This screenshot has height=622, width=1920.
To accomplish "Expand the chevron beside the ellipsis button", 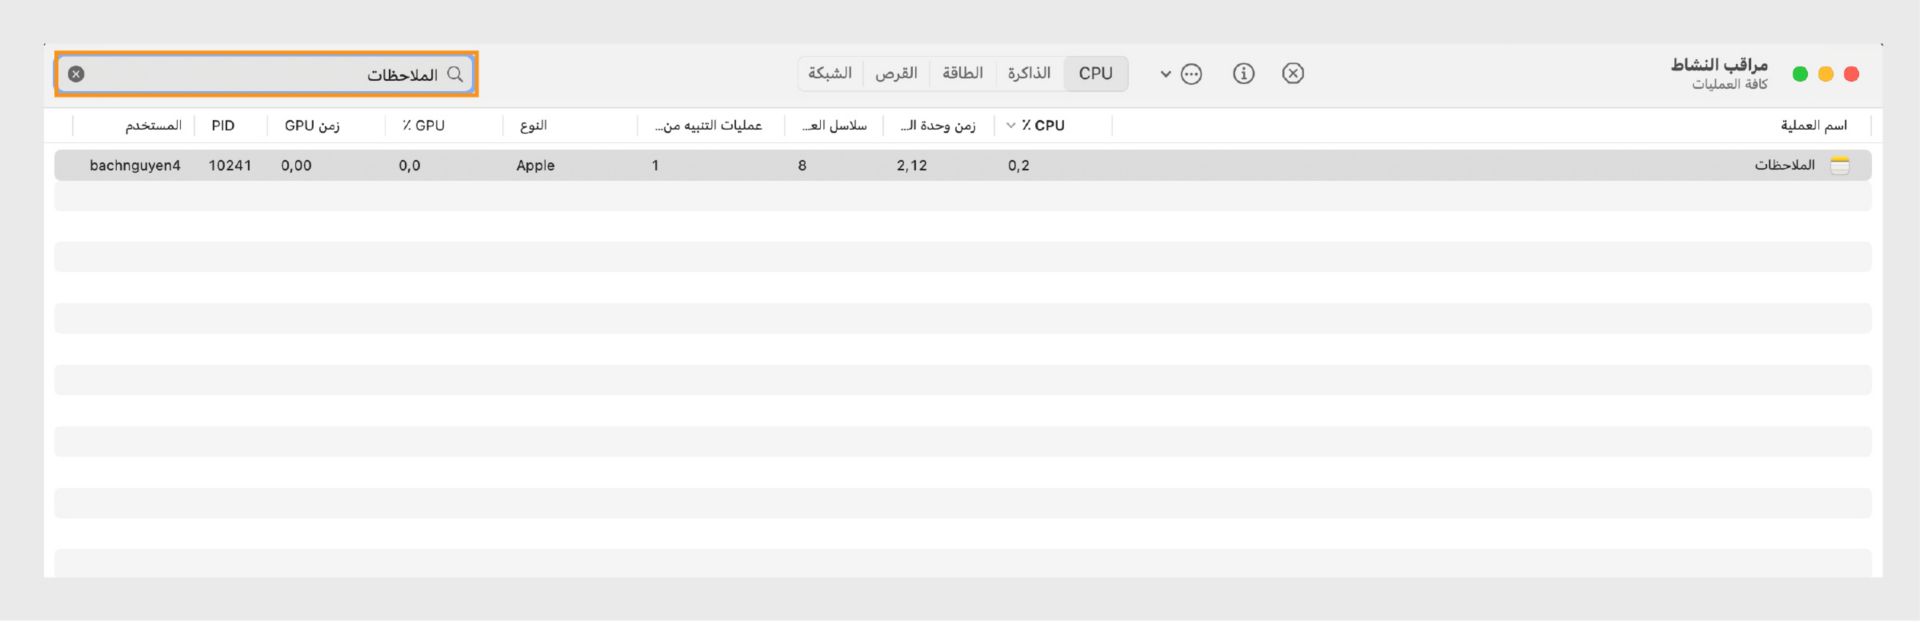I will (x=1165, y=74).
